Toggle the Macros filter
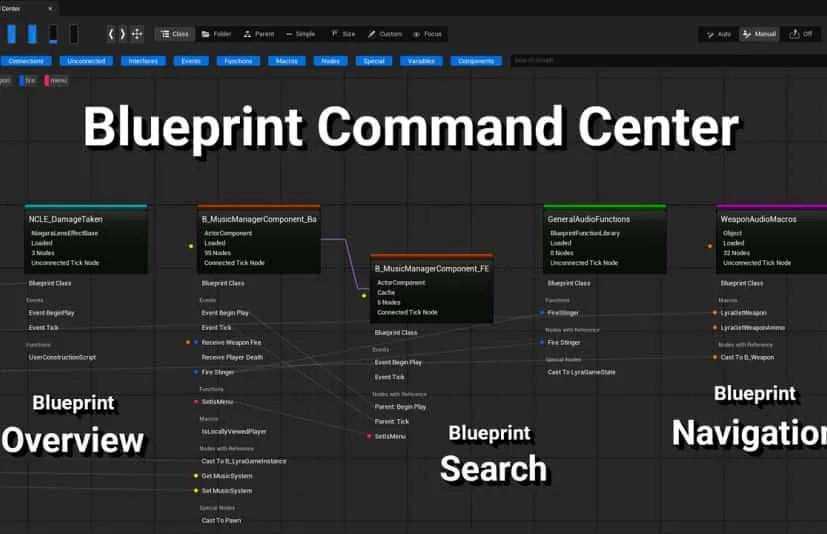827x534 pixels. click(x=287, y=61)
